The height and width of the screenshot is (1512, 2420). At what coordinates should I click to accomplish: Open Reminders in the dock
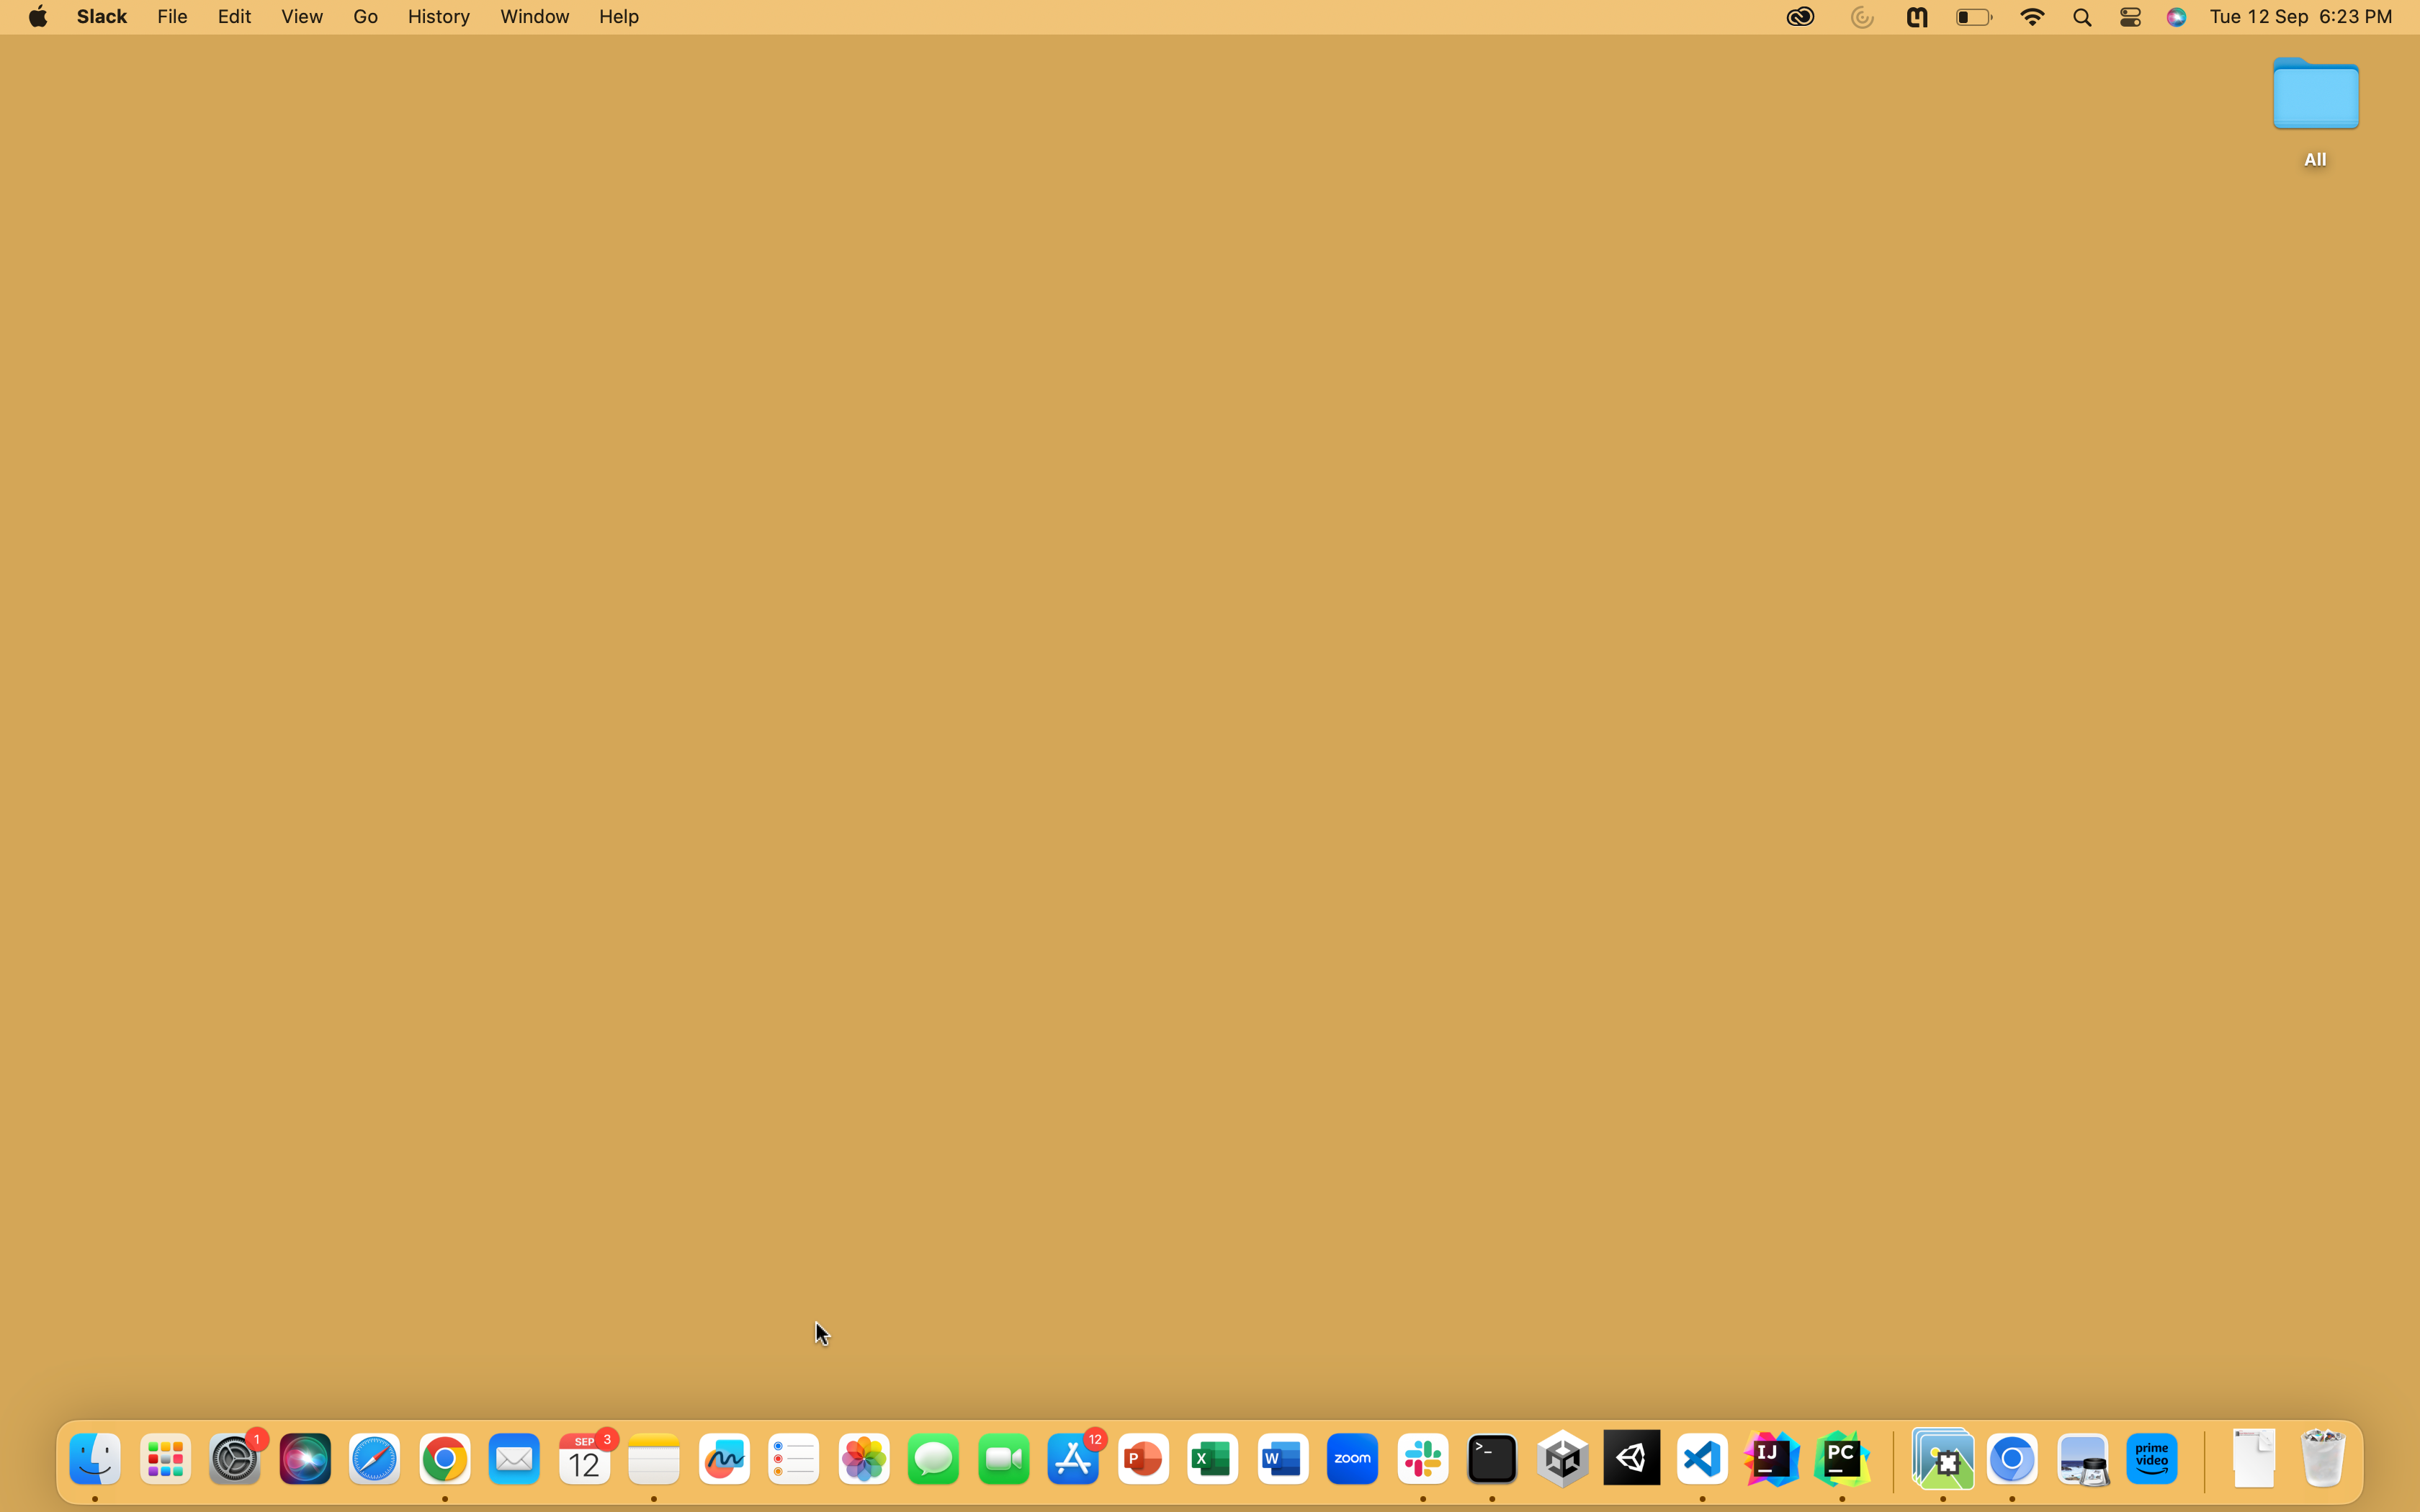click(x=794, y=1460)
